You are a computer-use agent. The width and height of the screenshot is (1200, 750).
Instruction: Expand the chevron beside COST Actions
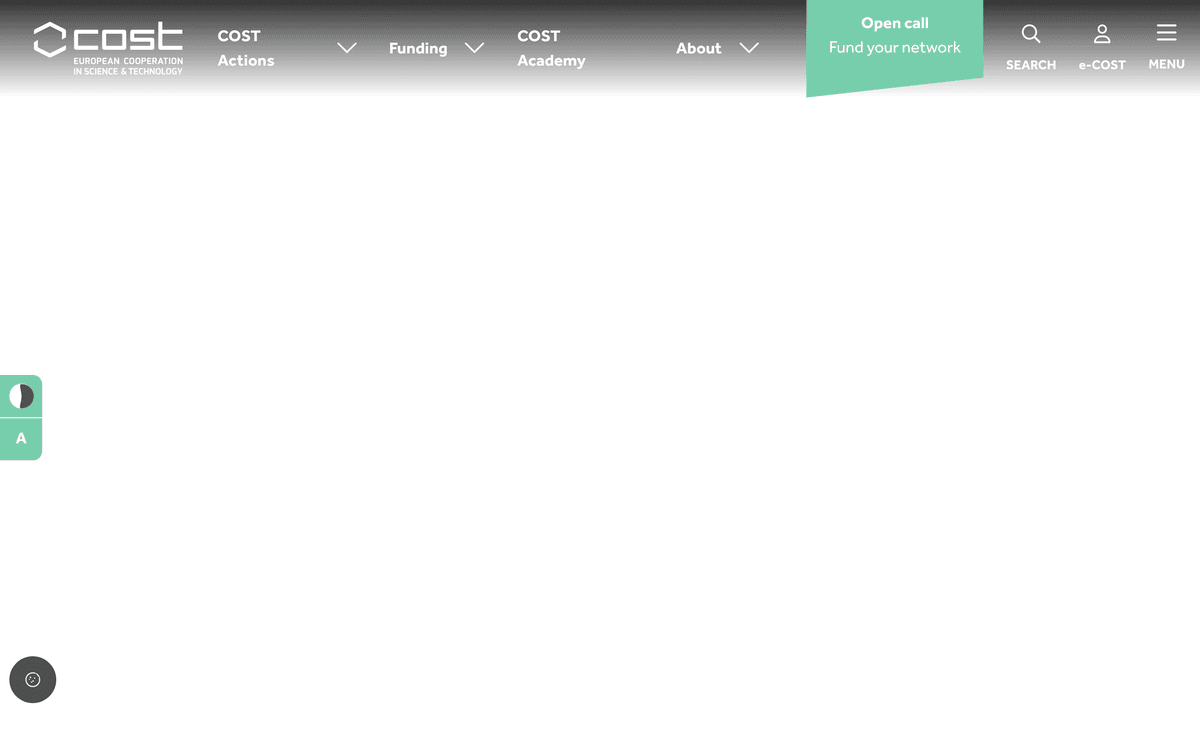(x=347, y=48)
